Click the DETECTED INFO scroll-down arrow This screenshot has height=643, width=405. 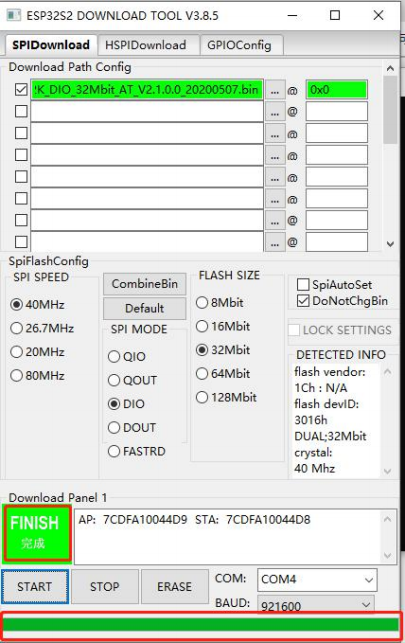click(x=387, y=471)
